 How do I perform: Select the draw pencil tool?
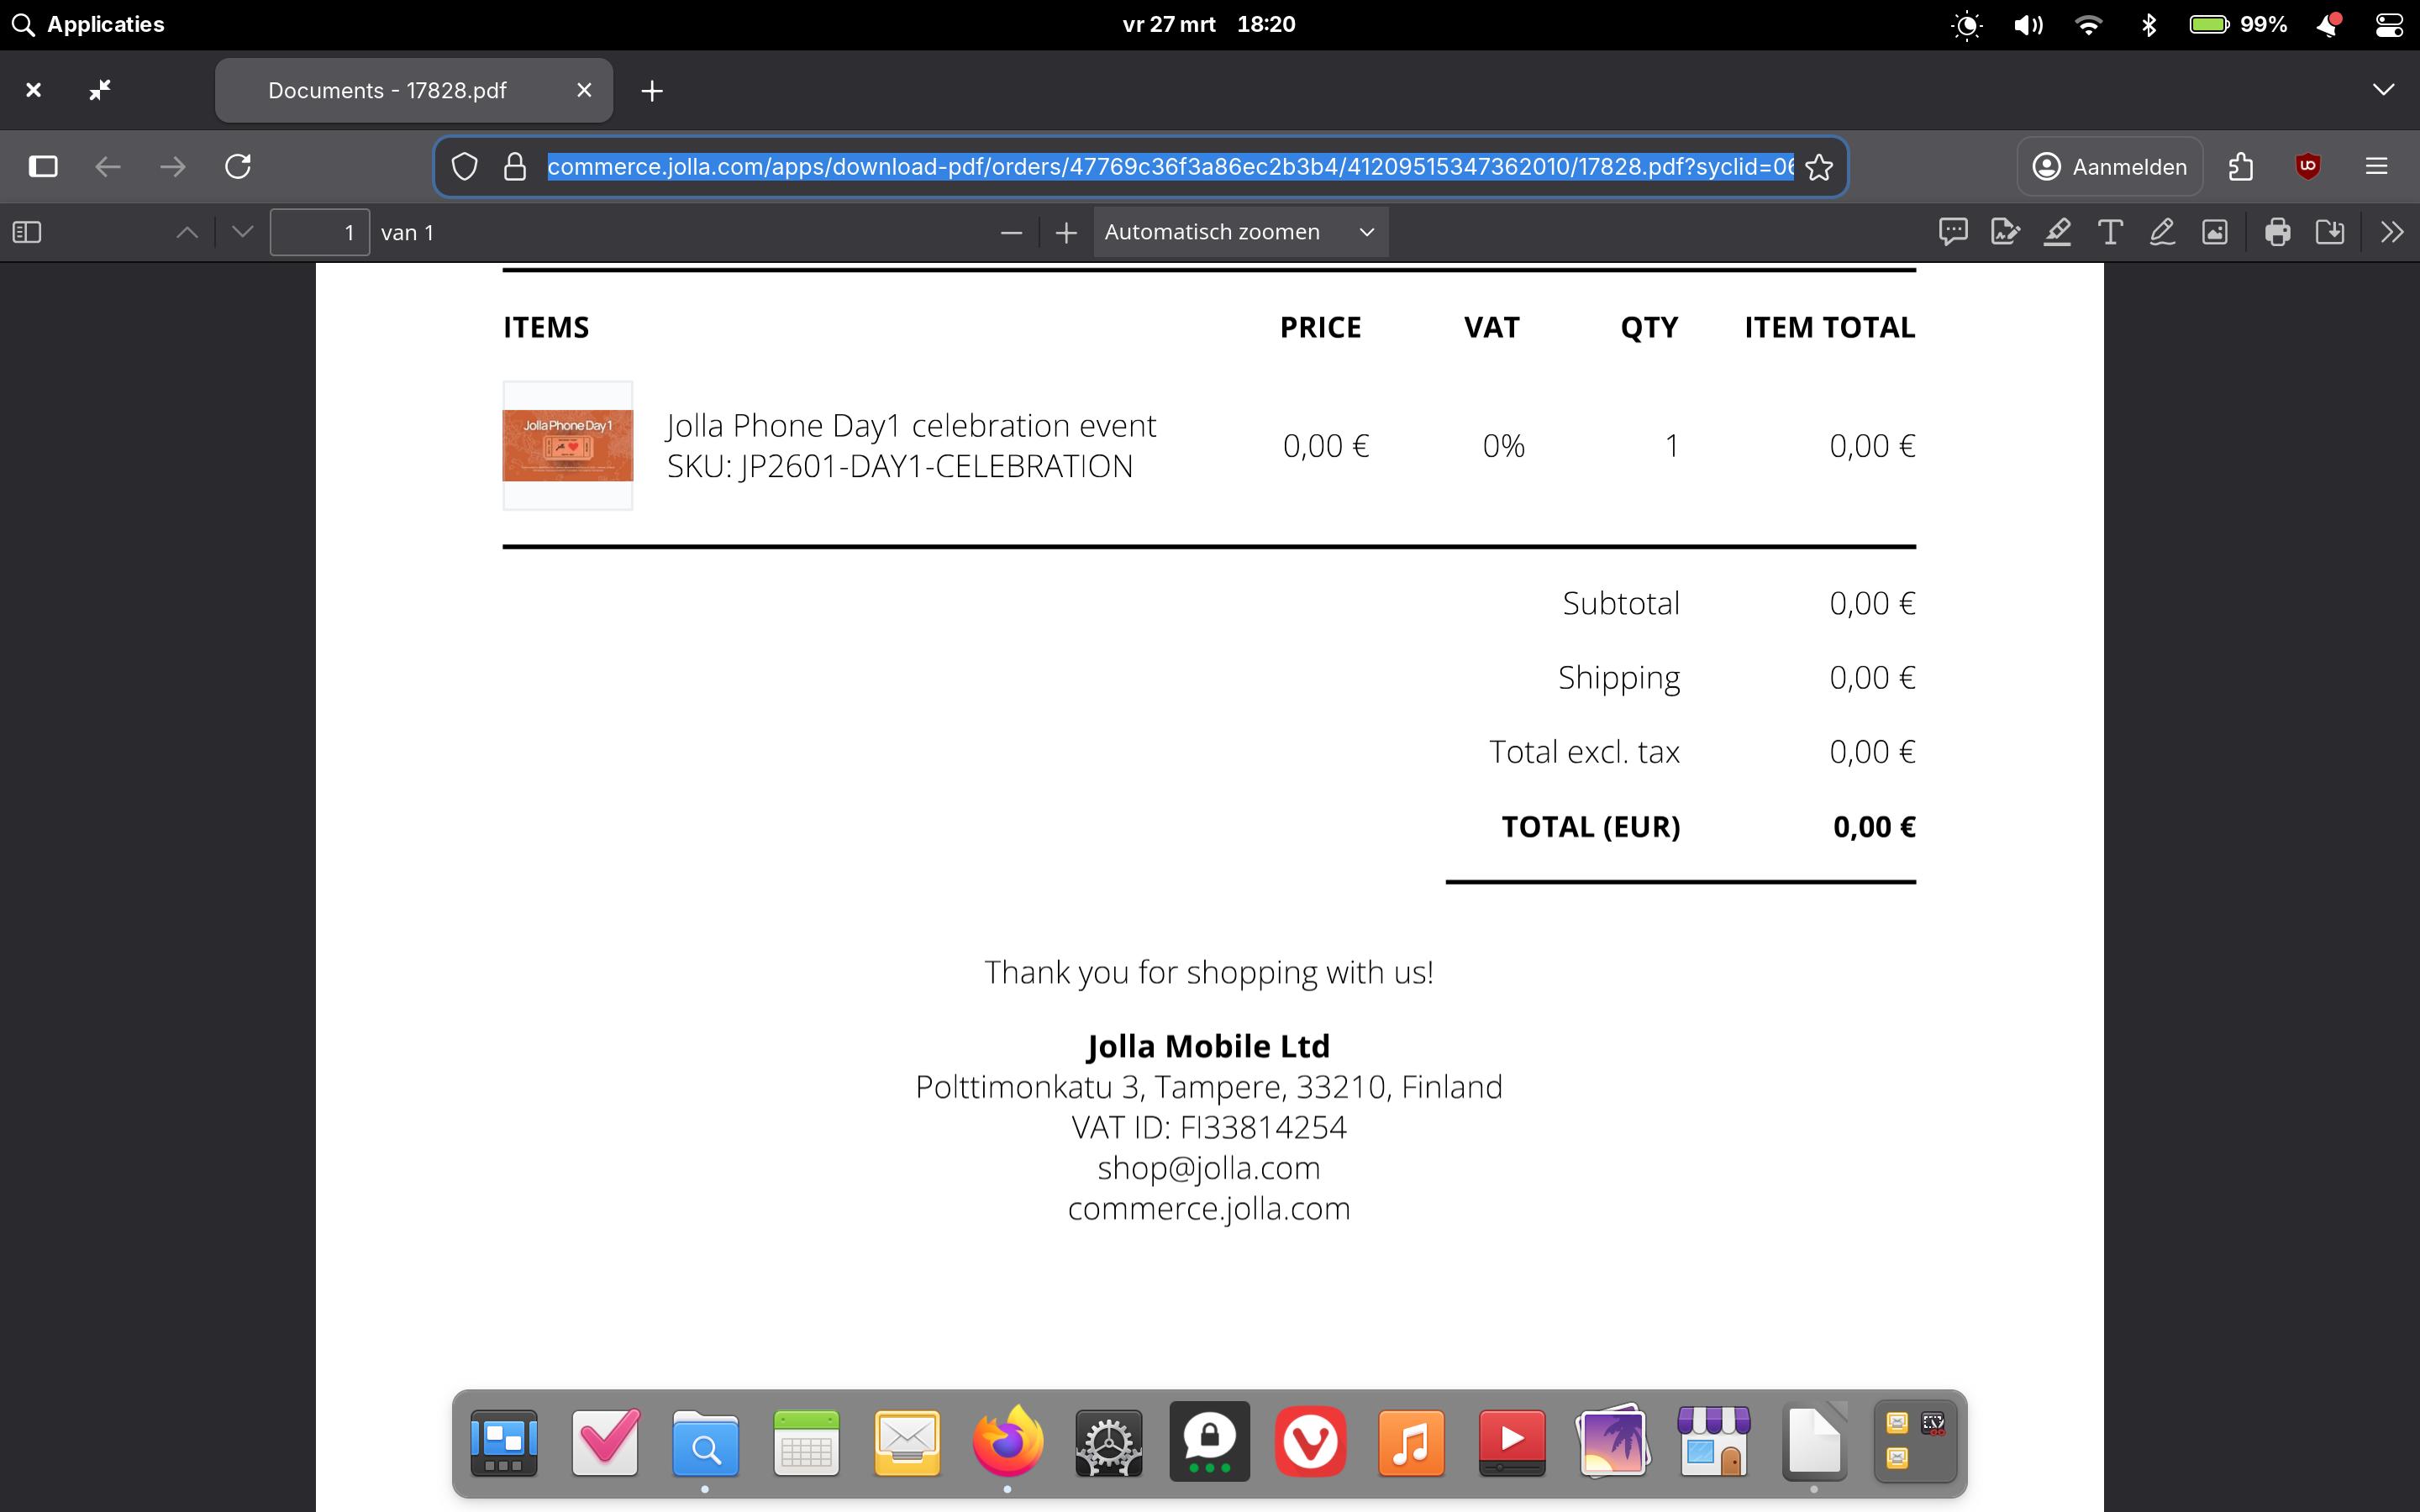tap(2161, 232)
